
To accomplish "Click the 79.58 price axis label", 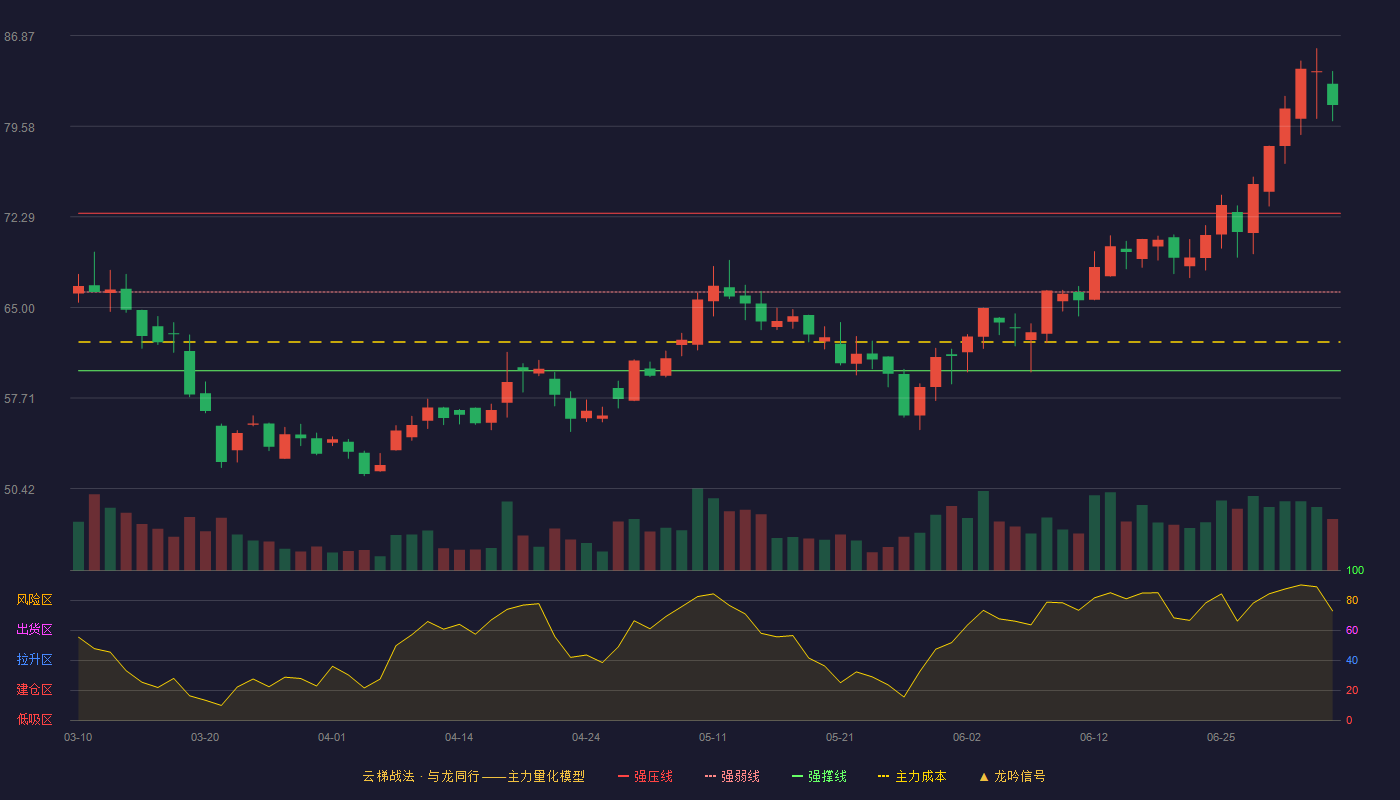I will tap(19, 128).
